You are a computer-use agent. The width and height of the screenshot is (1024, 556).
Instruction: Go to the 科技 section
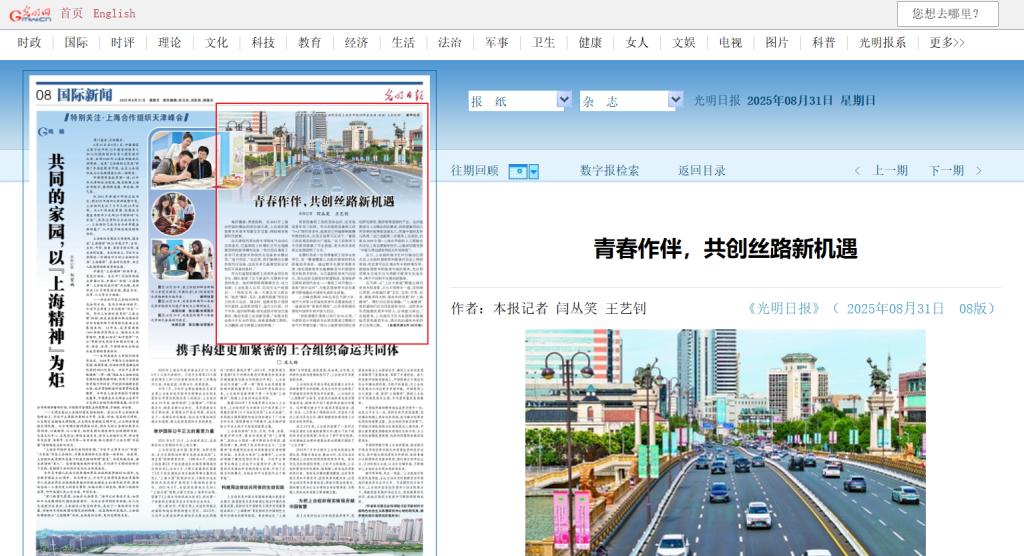(x=263, y=43)
